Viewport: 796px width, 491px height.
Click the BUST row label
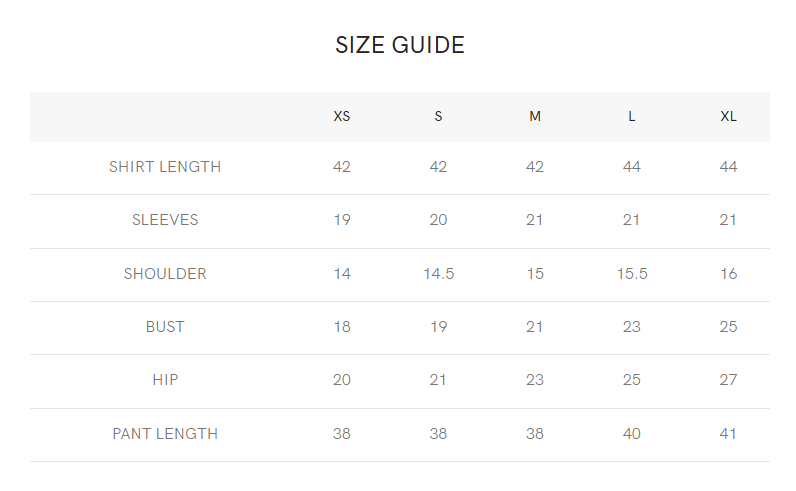click(165, 326)
